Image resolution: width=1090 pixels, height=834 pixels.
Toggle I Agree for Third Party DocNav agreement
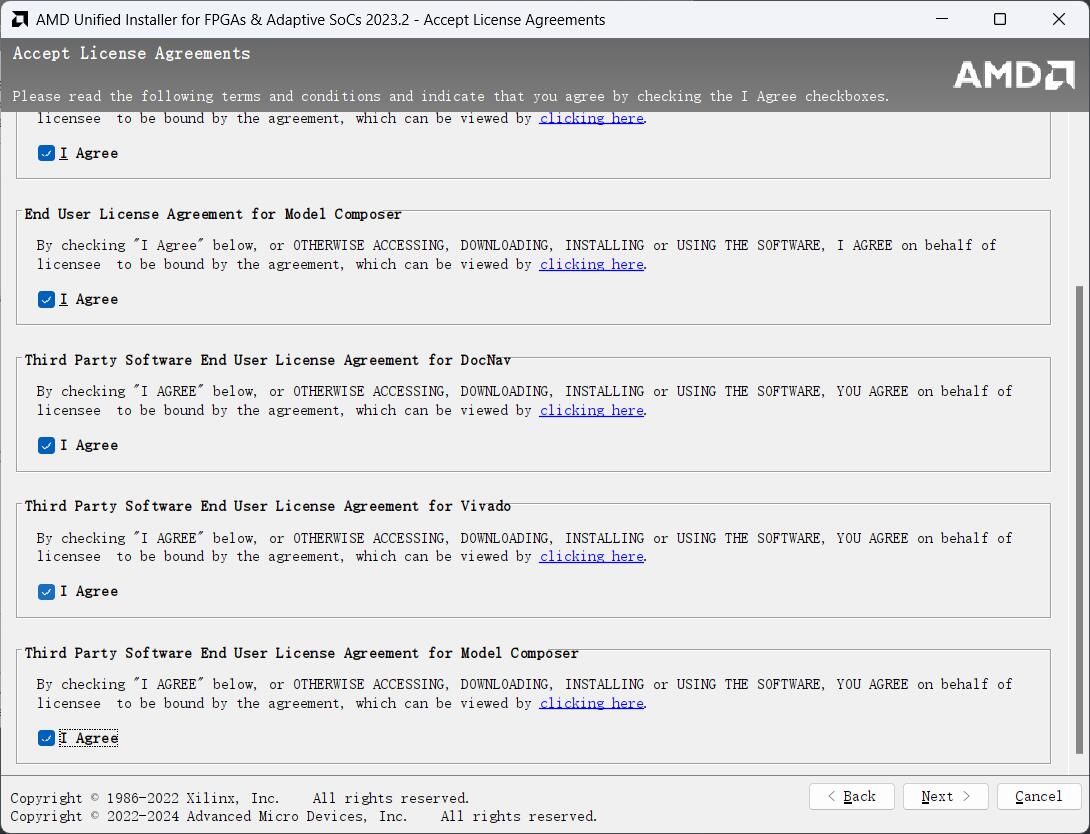(x=46, y=445)
